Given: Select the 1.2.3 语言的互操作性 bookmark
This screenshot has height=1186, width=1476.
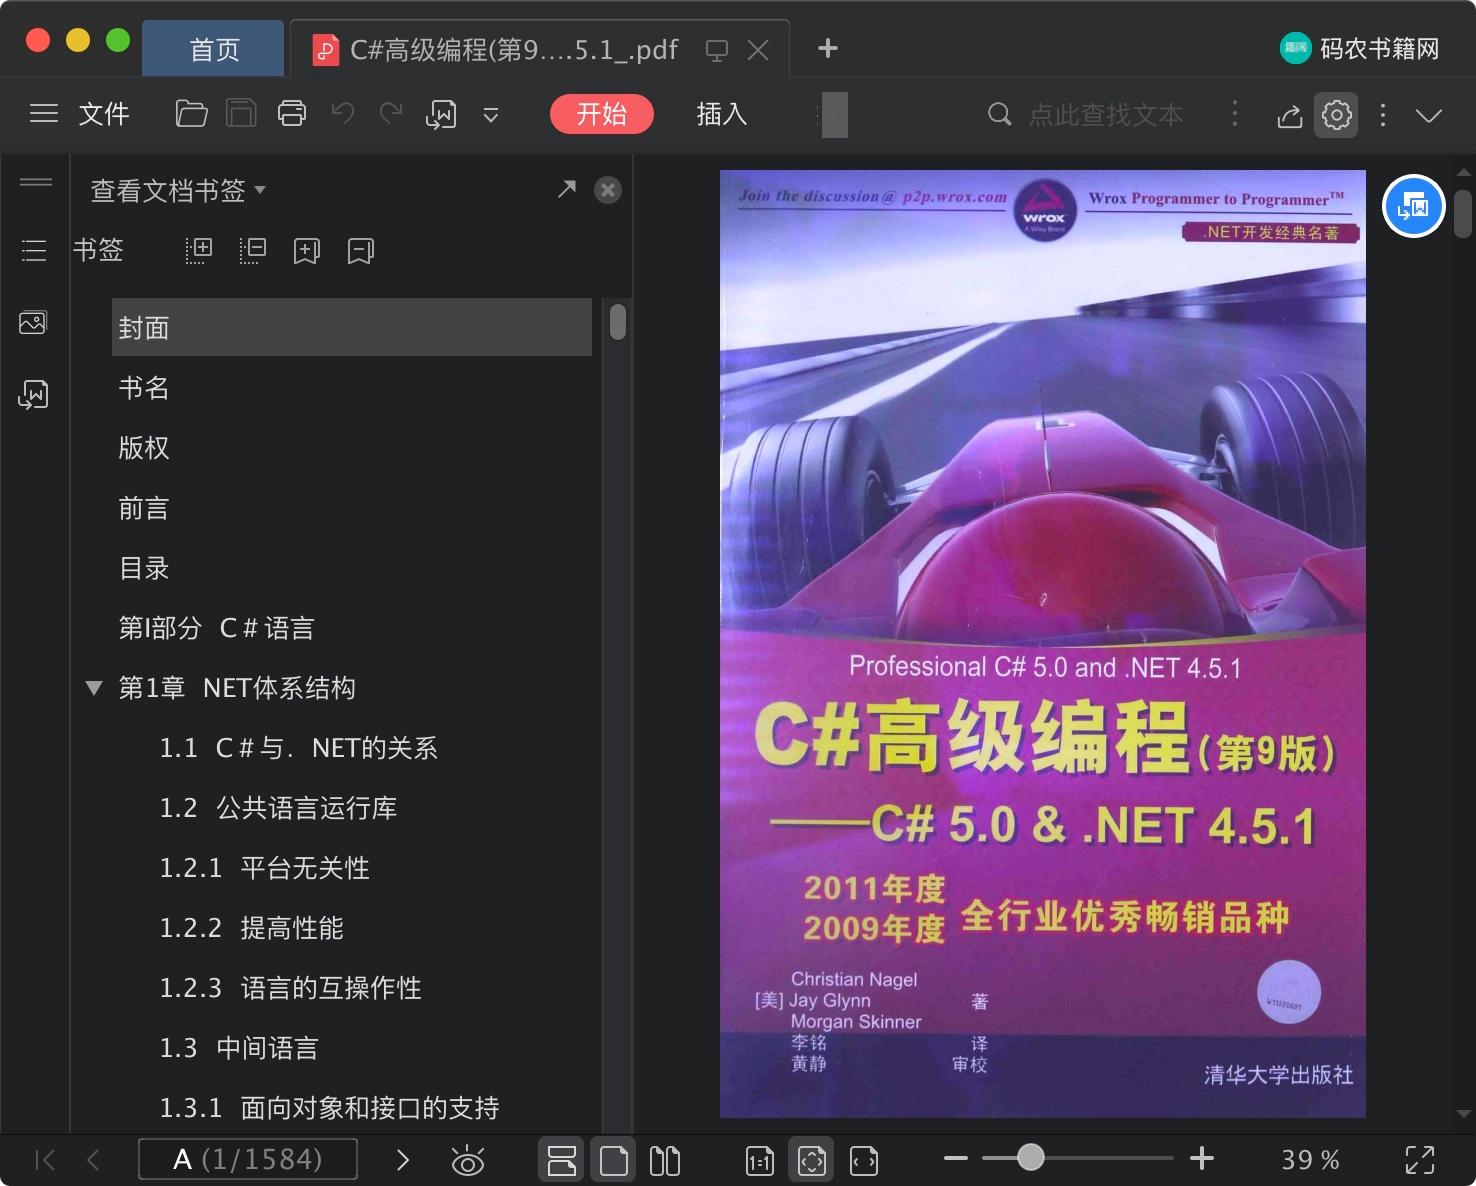Looking at the screenshot, I should click(290, 988).
